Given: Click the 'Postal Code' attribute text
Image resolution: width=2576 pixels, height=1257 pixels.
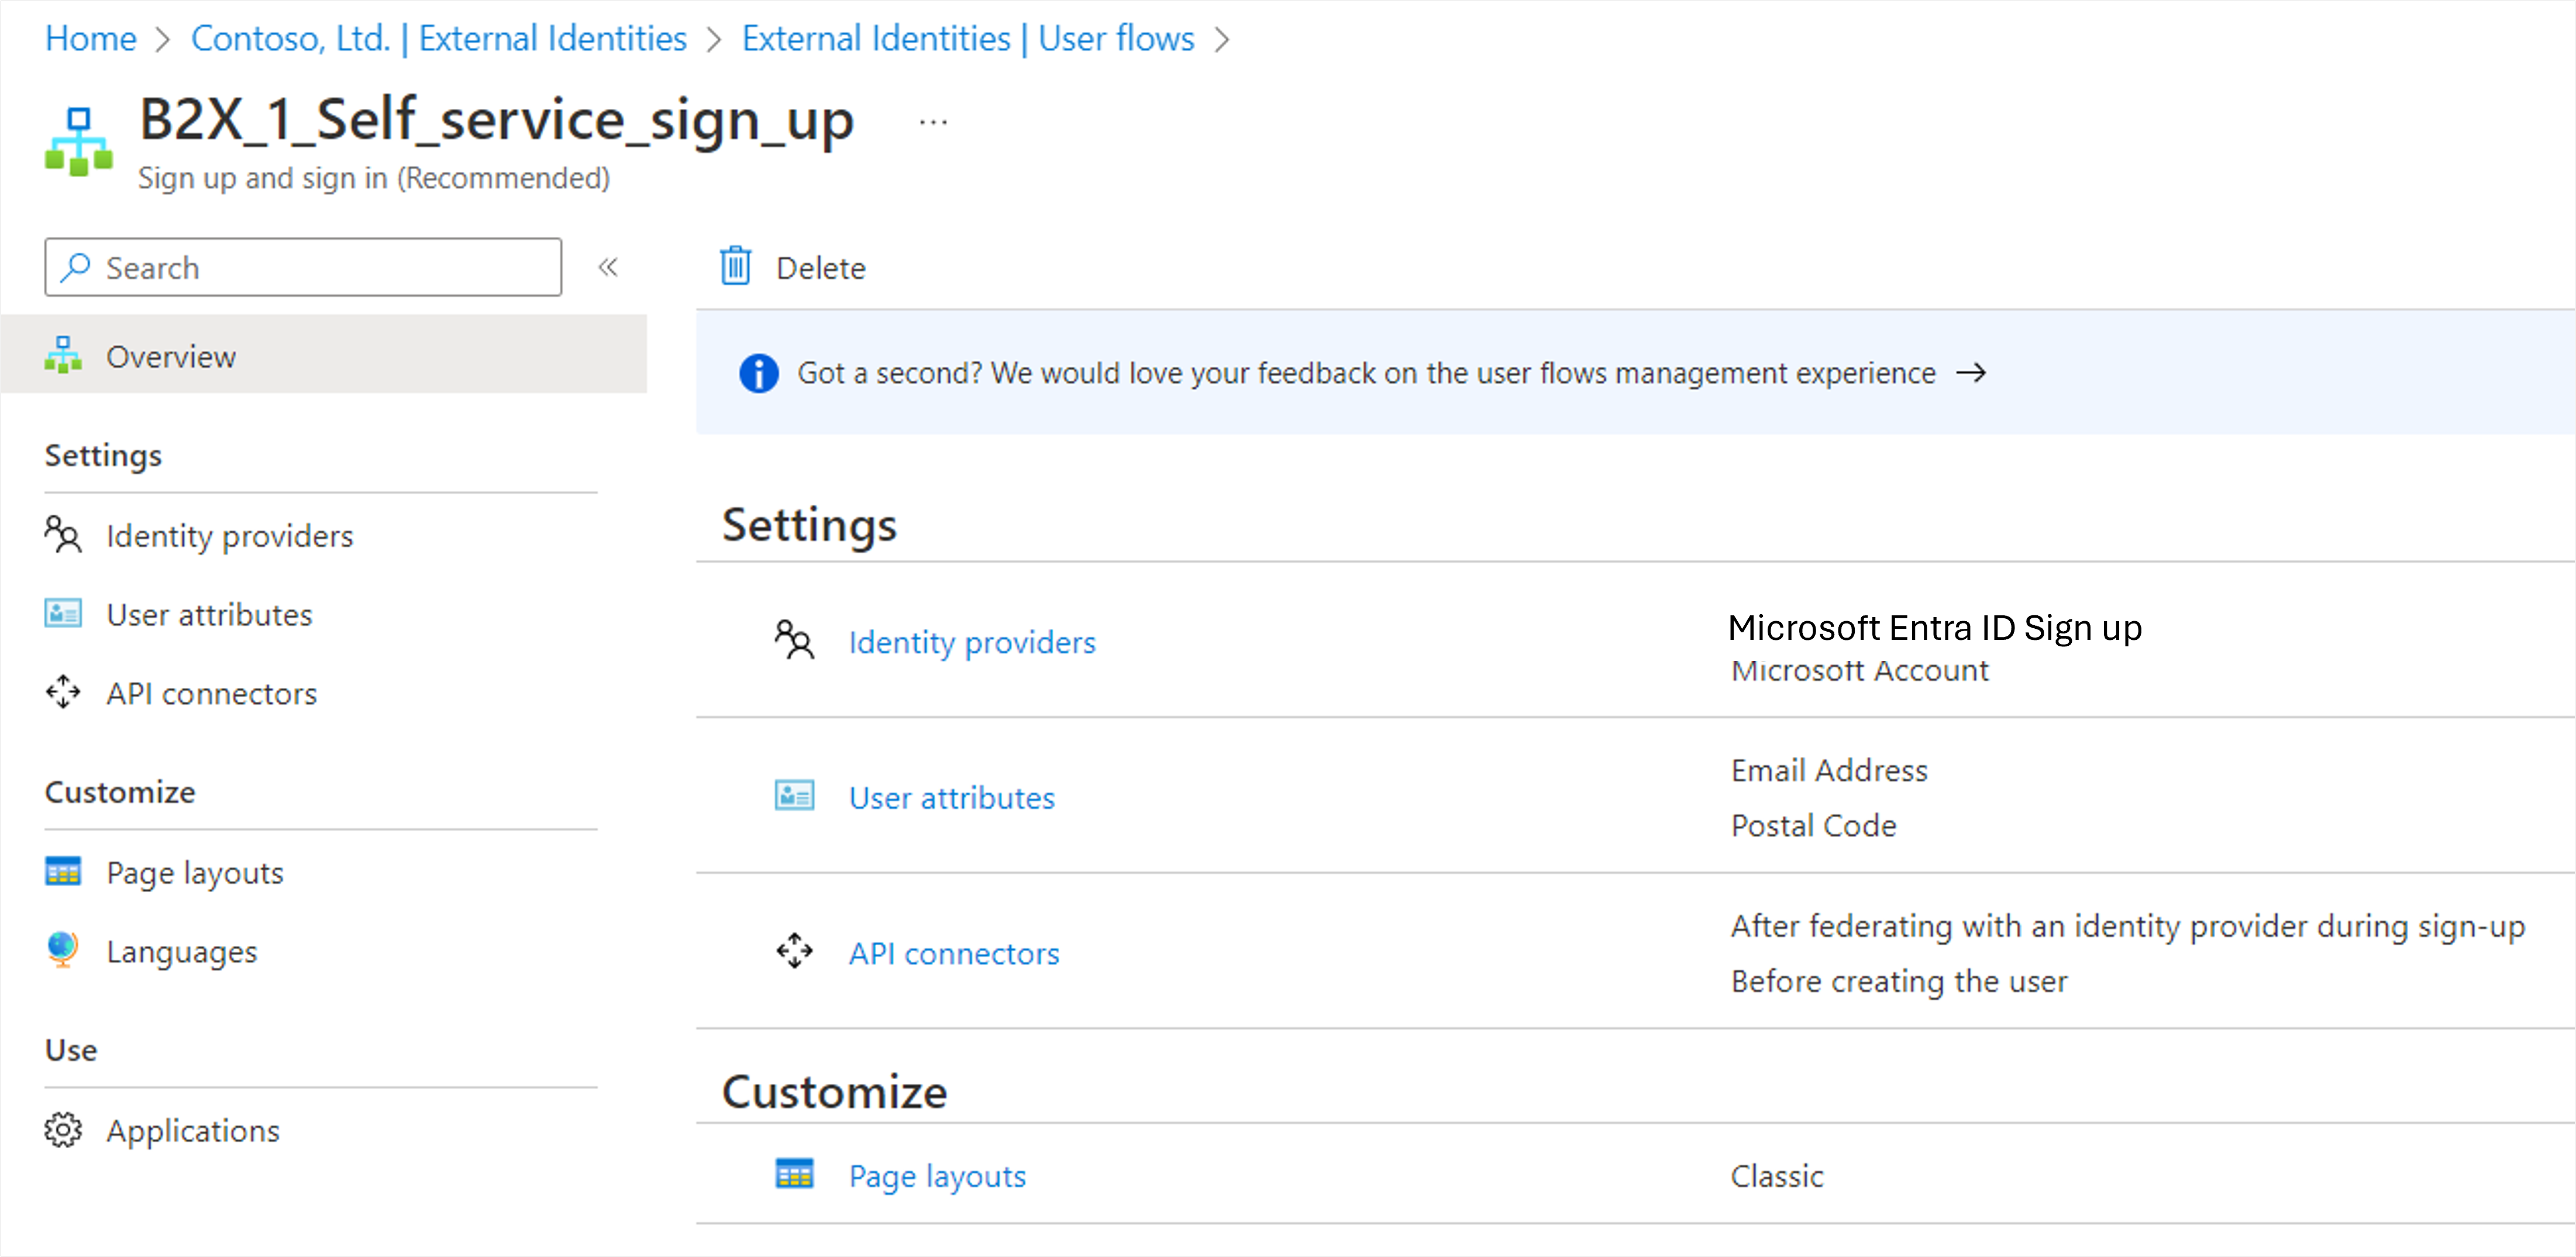Looking at the screenshot, I should (x=1813, y=825).
